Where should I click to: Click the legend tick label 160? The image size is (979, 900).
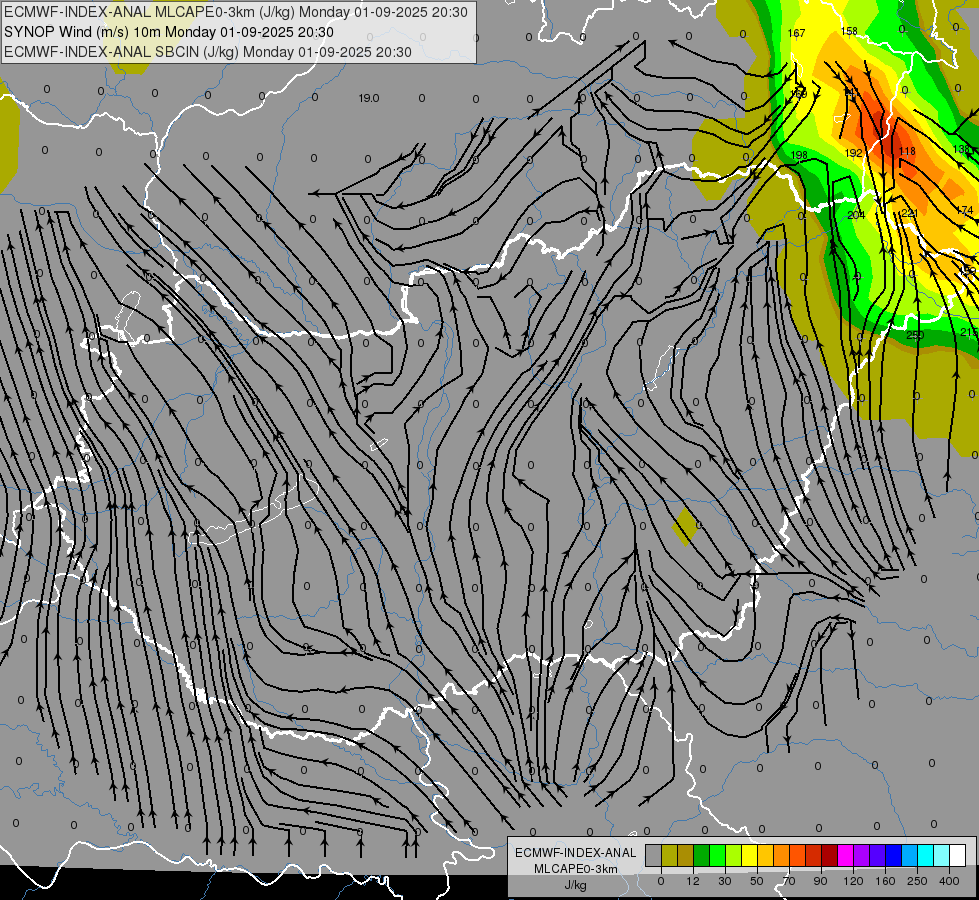click(885, 881)
